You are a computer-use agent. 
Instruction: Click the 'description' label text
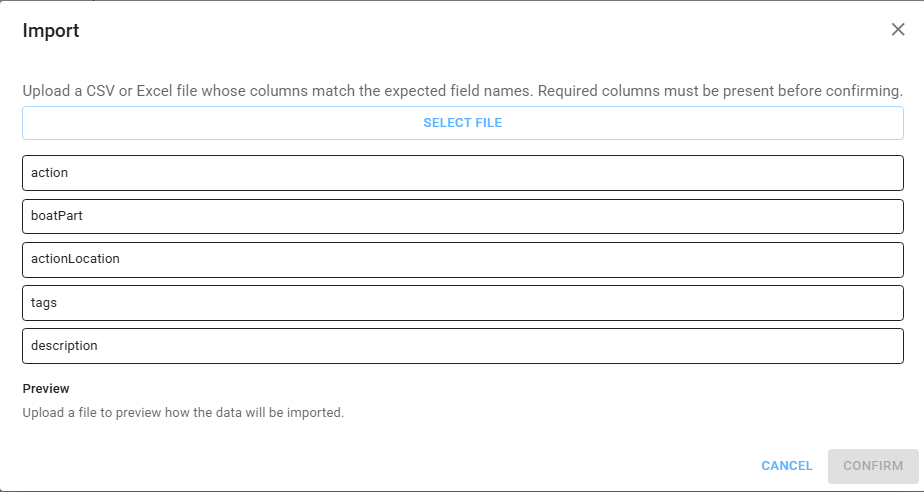pyautogui.click(x=64, y=346)
